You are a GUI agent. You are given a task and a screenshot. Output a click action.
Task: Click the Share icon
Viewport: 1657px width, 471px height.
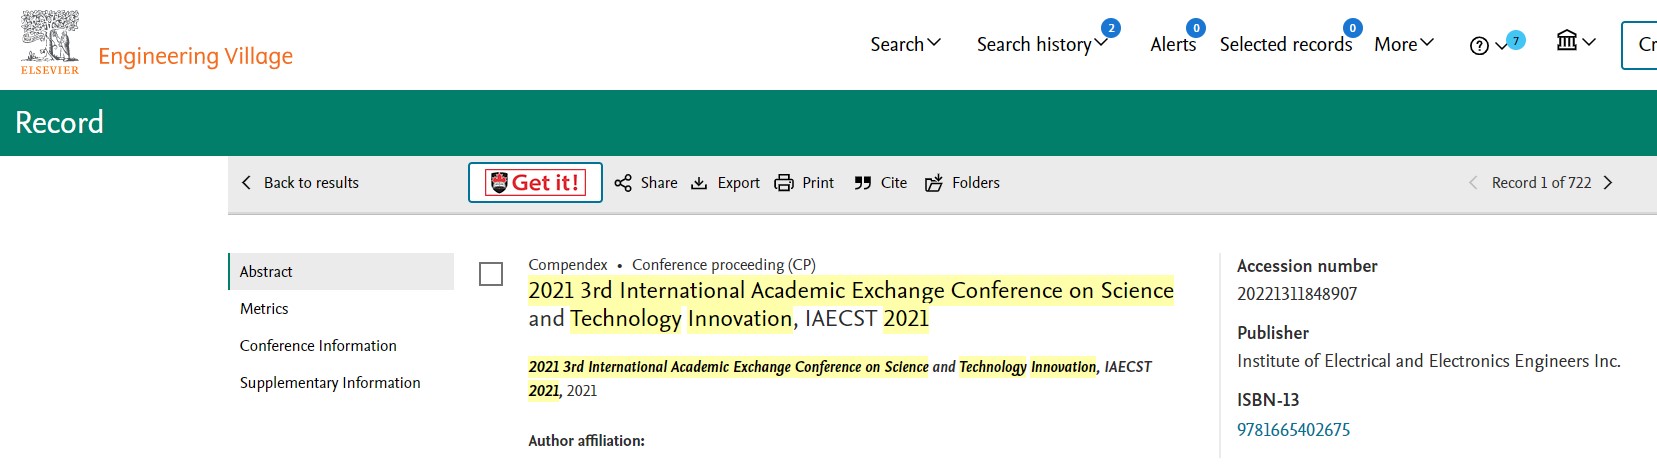click(623, 183)
